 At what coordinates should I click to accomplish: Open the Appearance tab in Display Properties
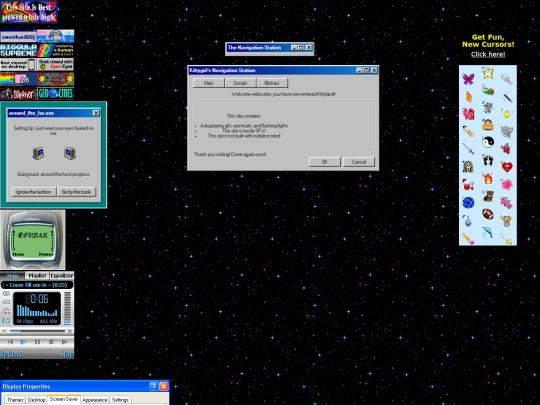pos(95,400)
